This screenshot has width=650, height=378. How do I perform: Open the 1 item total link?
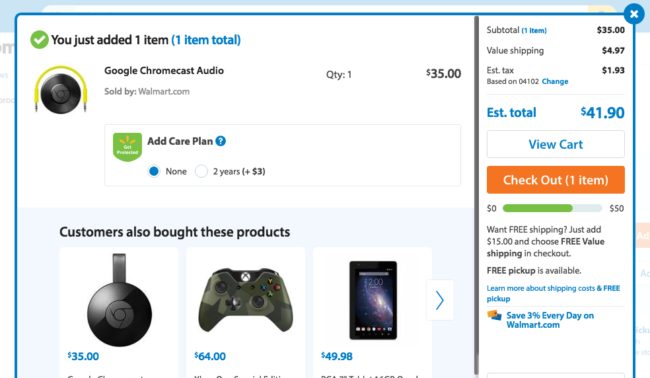[206, 40]
